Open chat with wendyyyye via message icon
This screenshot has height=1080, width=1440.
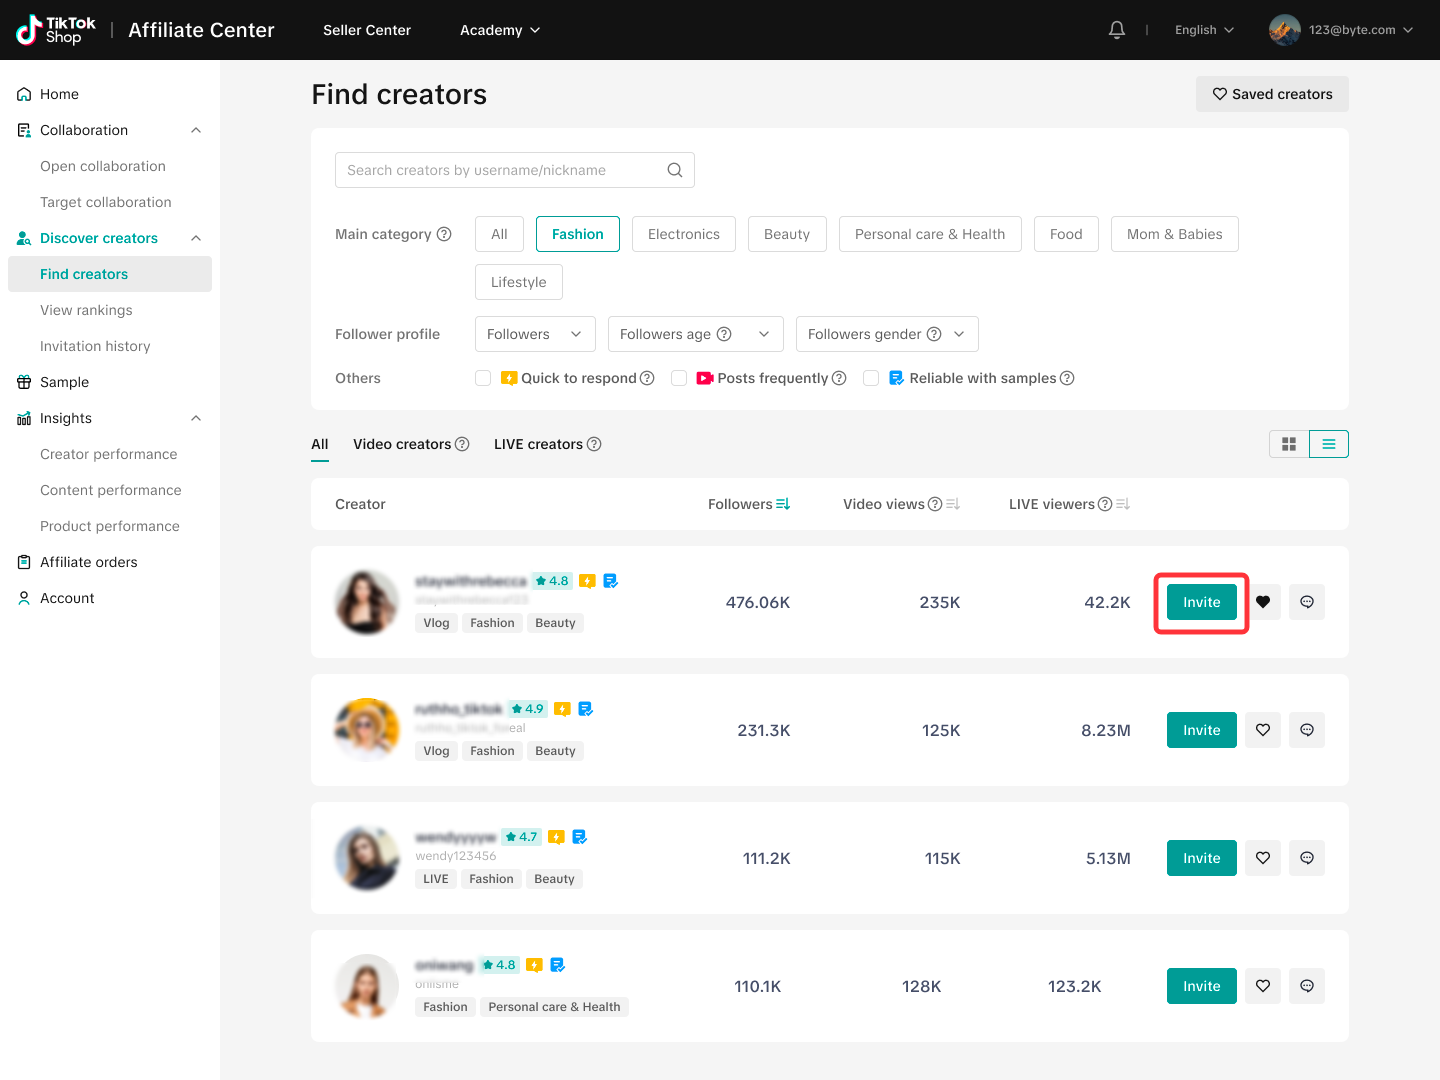pyautogui.click(x=1306, y=857)
